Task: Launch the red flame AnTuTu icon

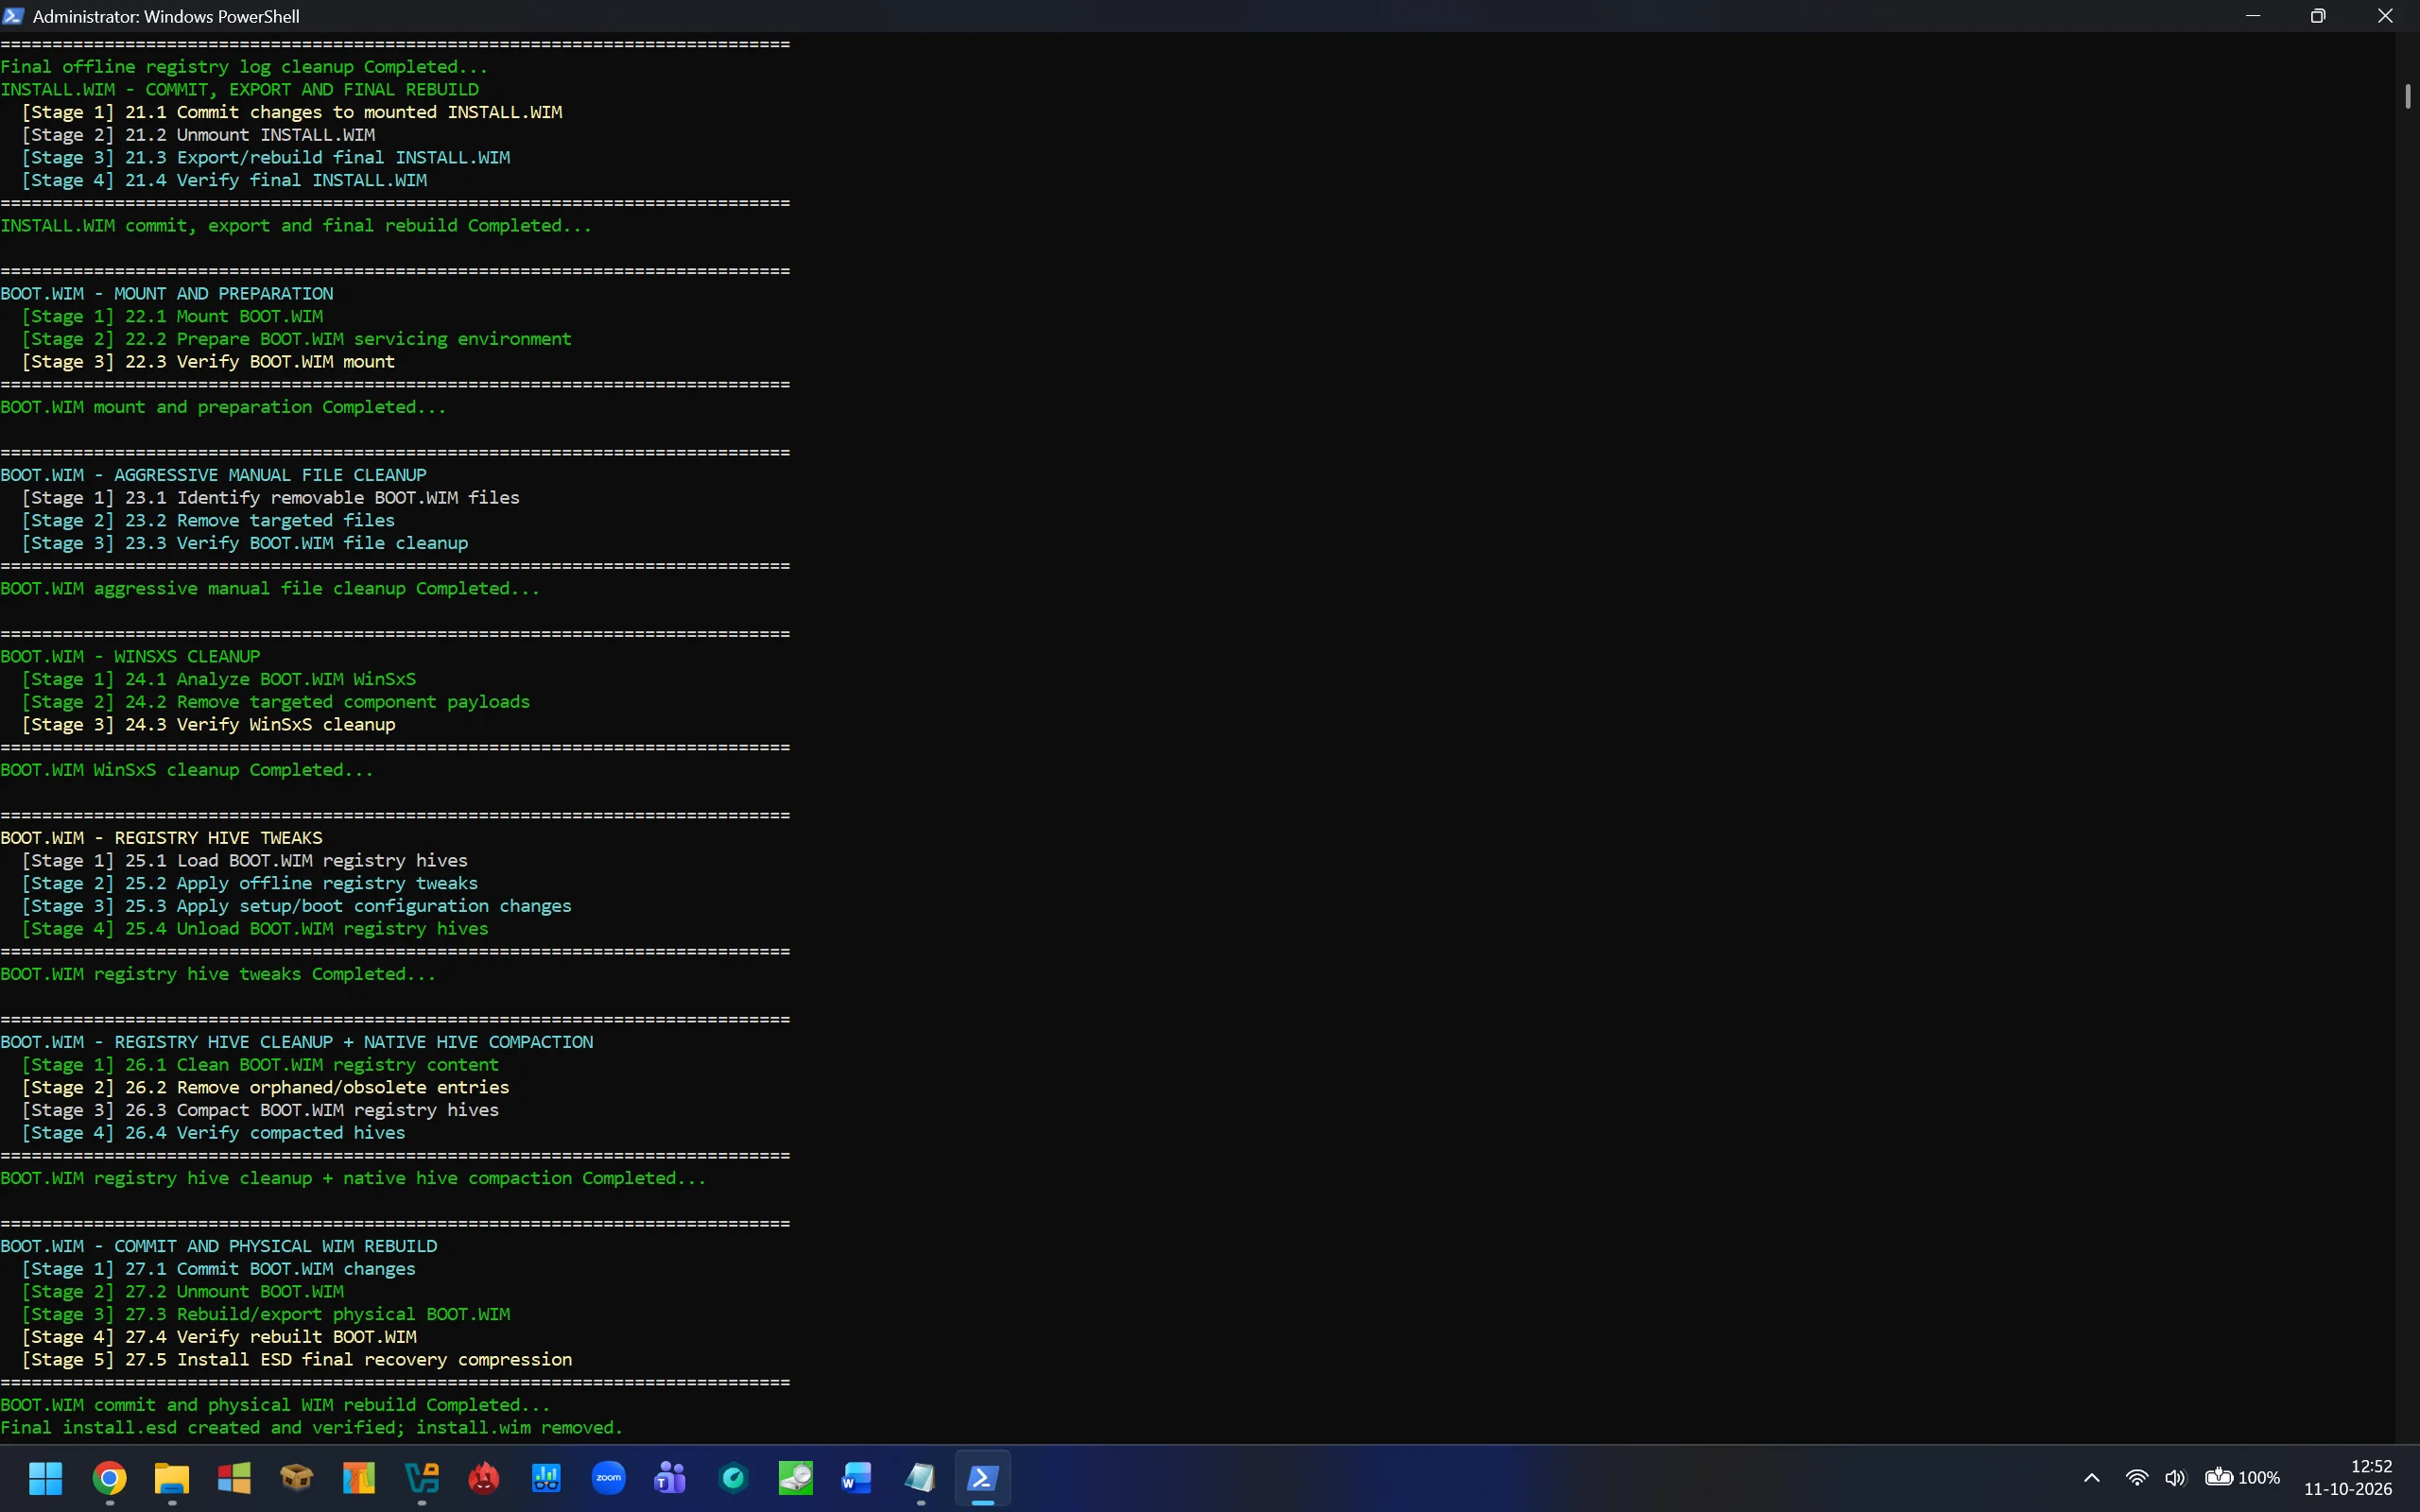Action: click(x=484, y=1477)
